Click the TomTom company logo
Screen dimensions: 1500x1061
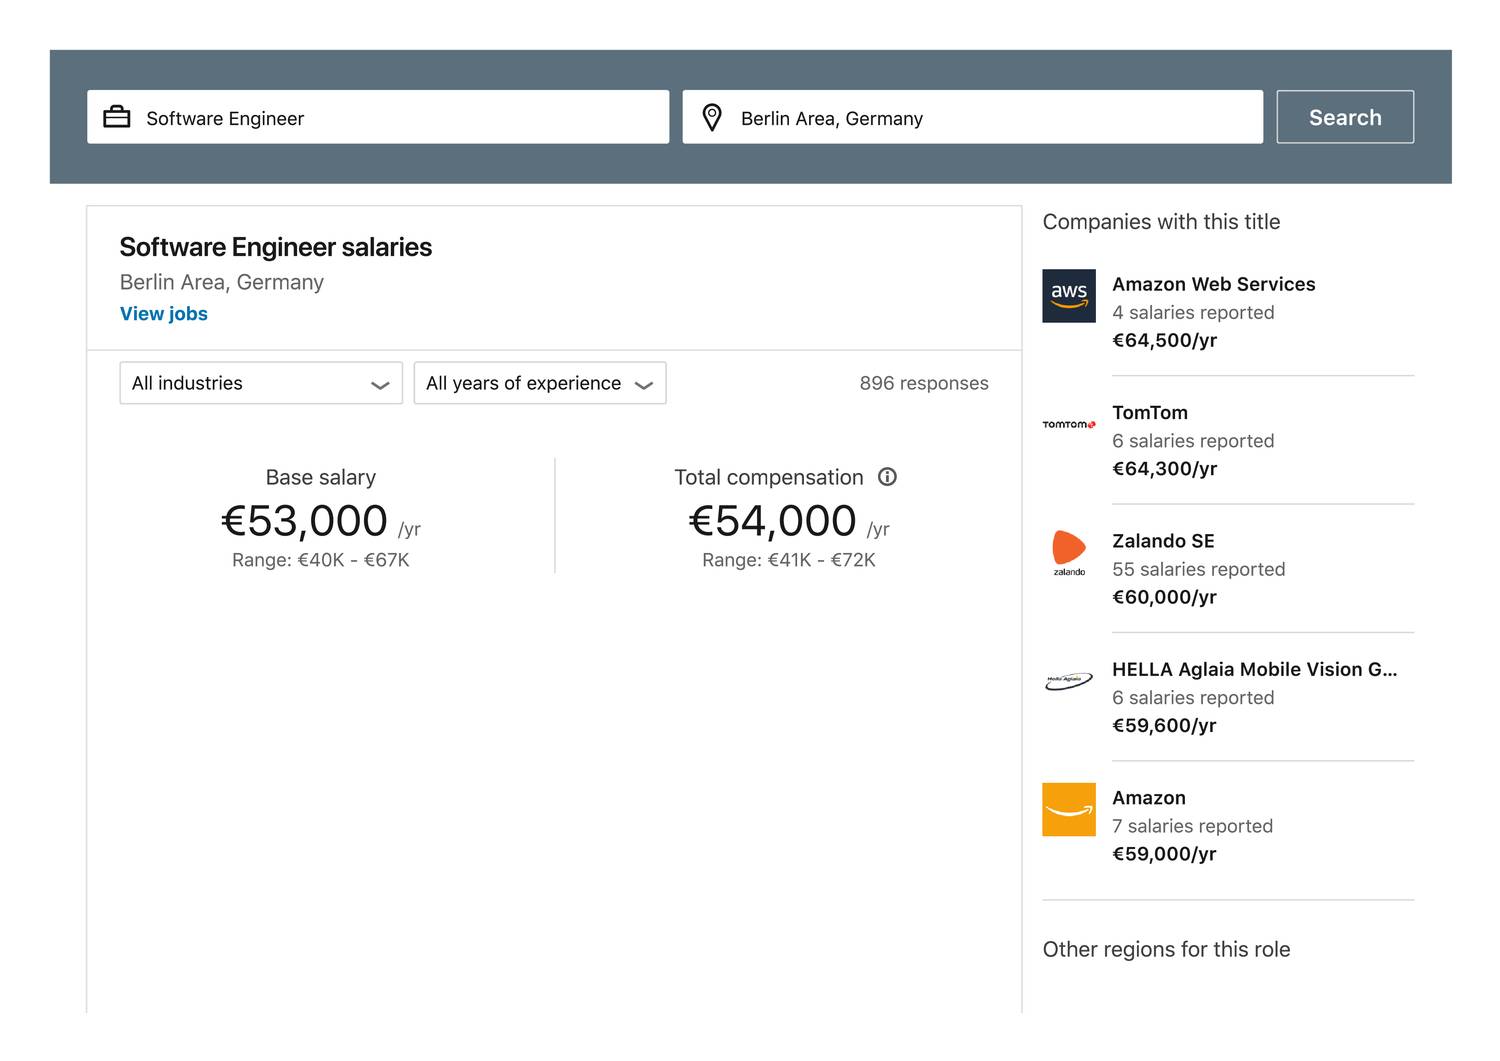(1069, 425)
